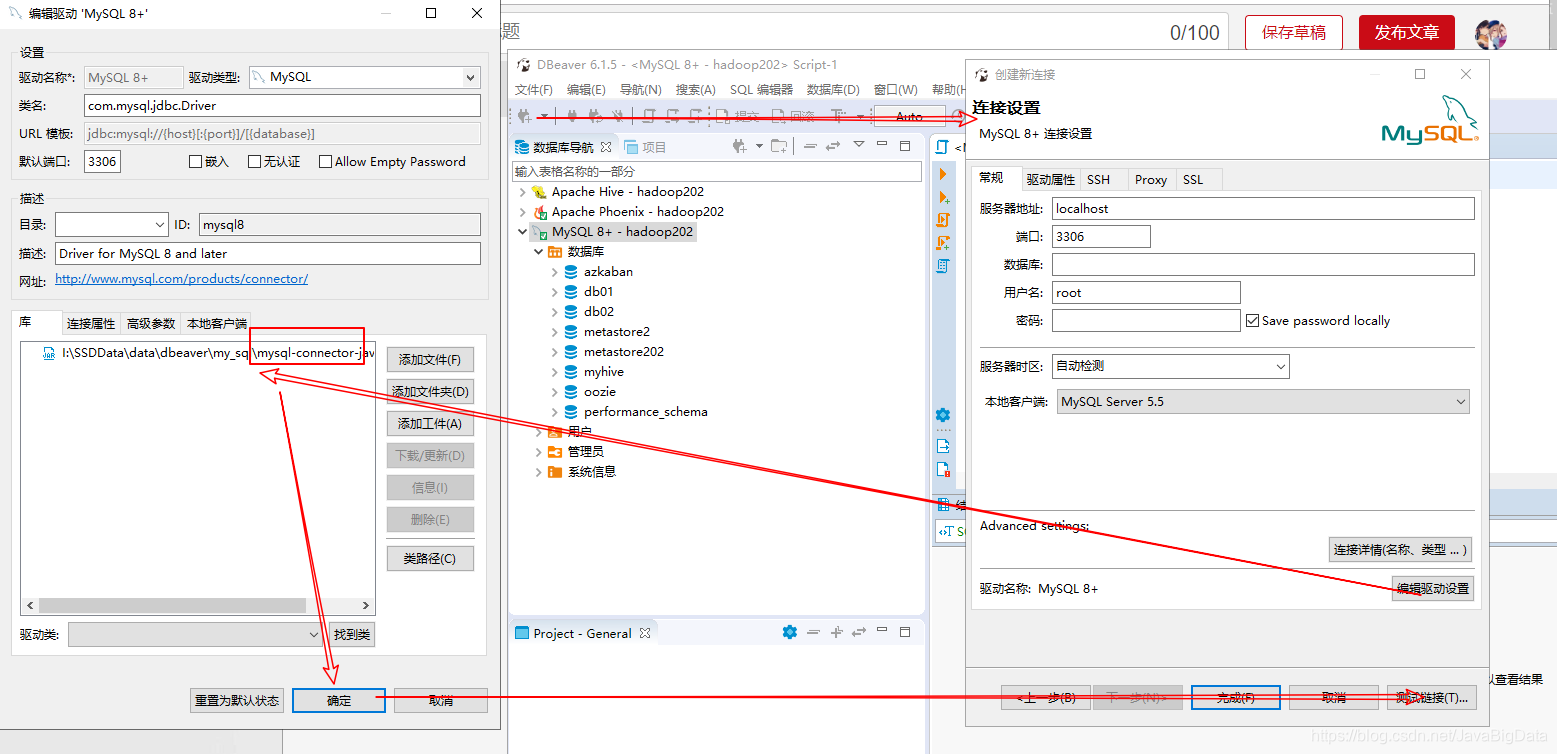
Task: Click the error log icon in editor side bar
Action: (x=943, y=469)
